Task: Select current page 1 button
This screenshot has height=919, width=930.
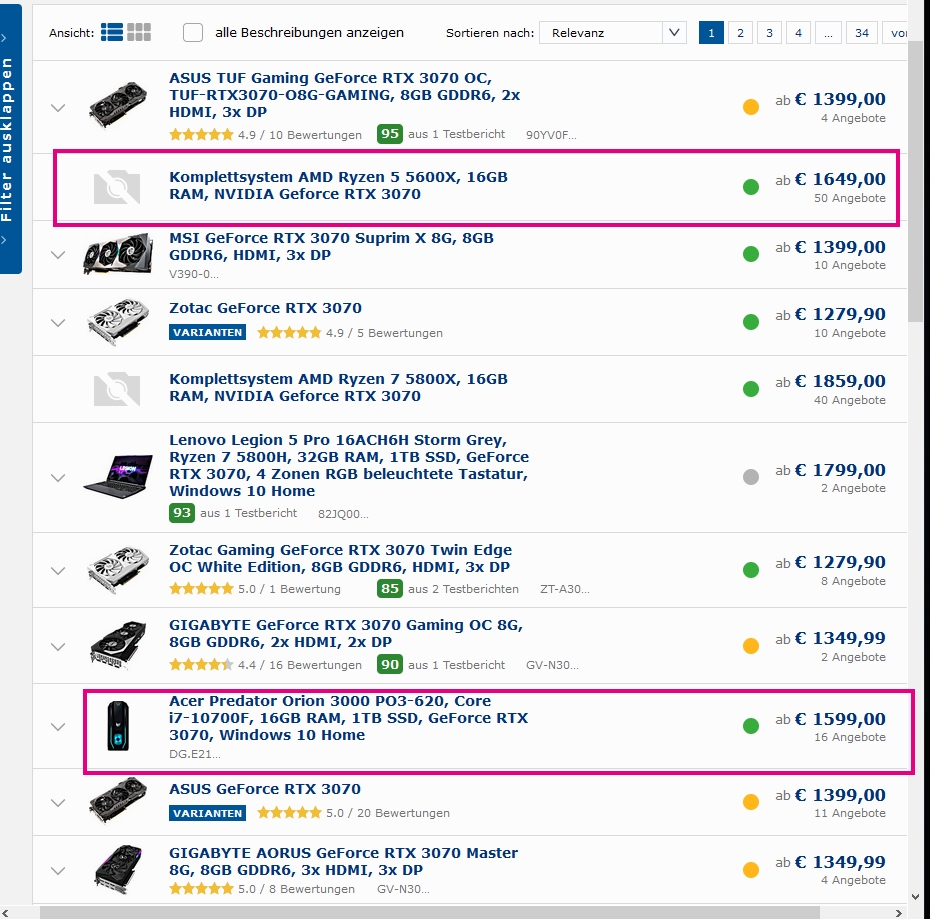Action: [711, 33]
